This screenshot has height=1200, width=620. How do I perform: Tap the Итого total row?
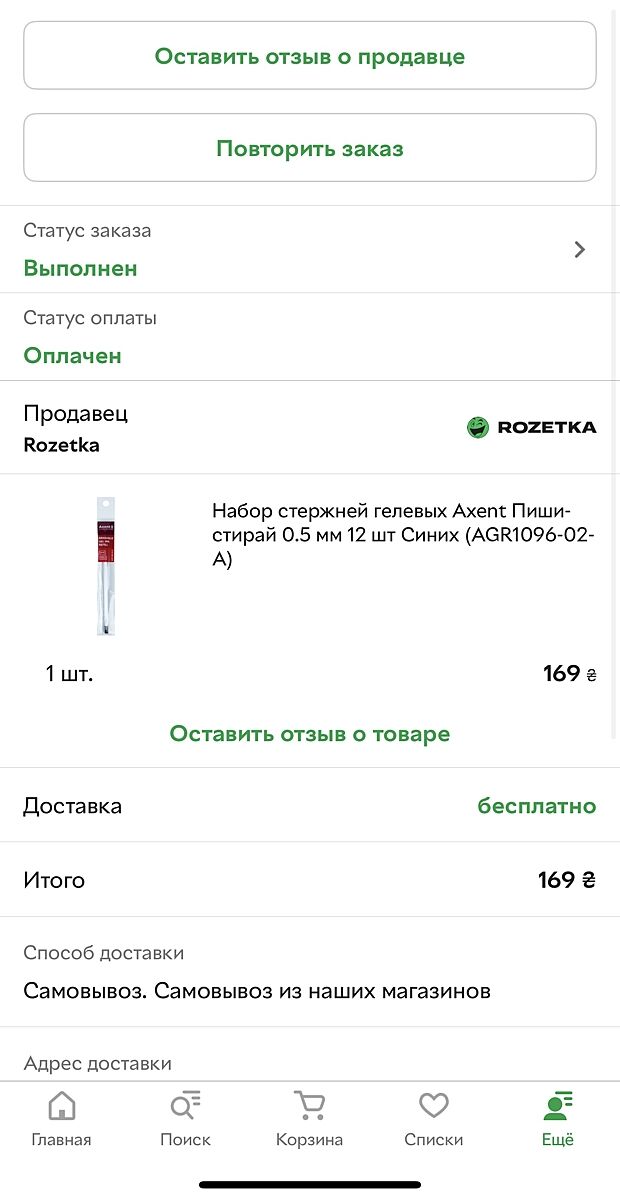point(310,880)
